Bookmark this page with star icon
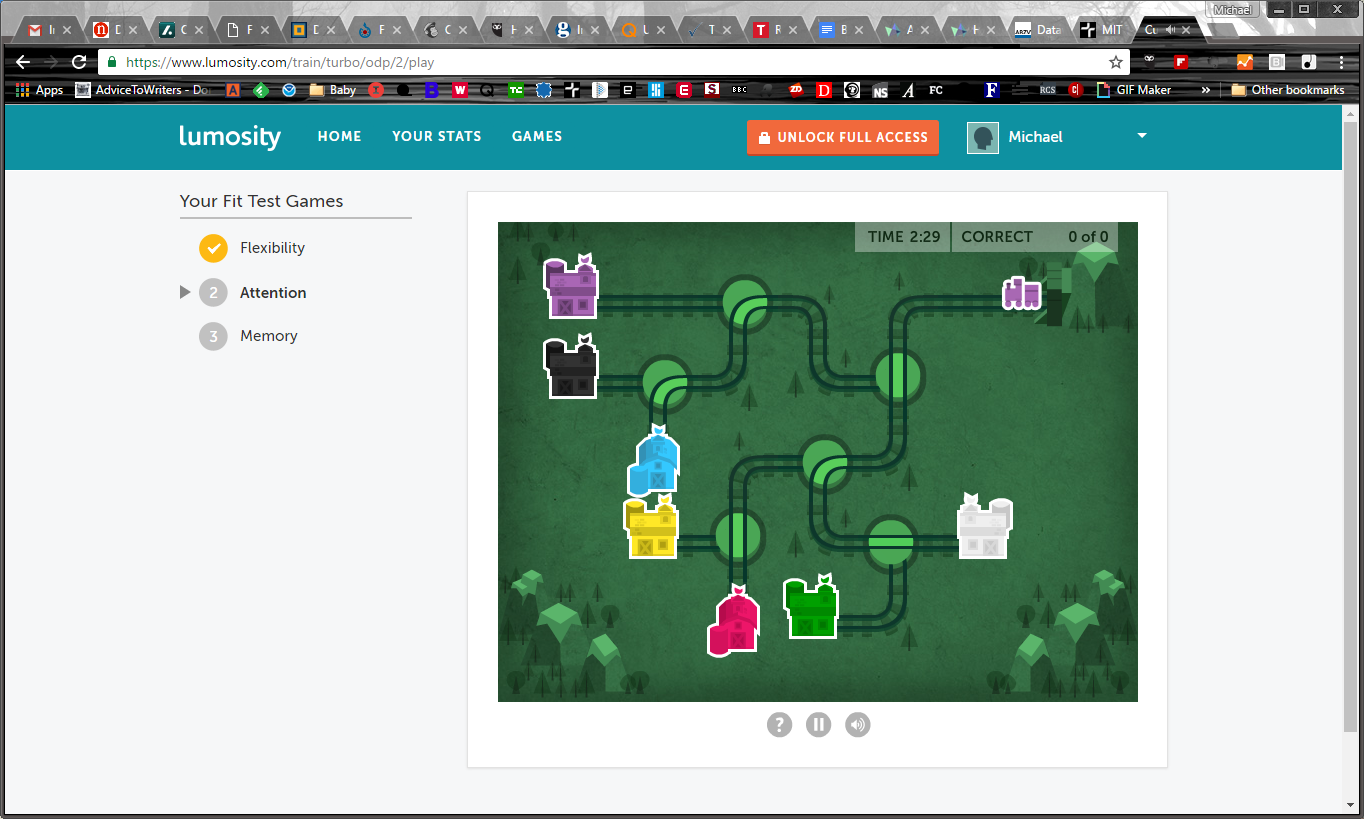The image size is (1364, 819). tap(1116, 62)
